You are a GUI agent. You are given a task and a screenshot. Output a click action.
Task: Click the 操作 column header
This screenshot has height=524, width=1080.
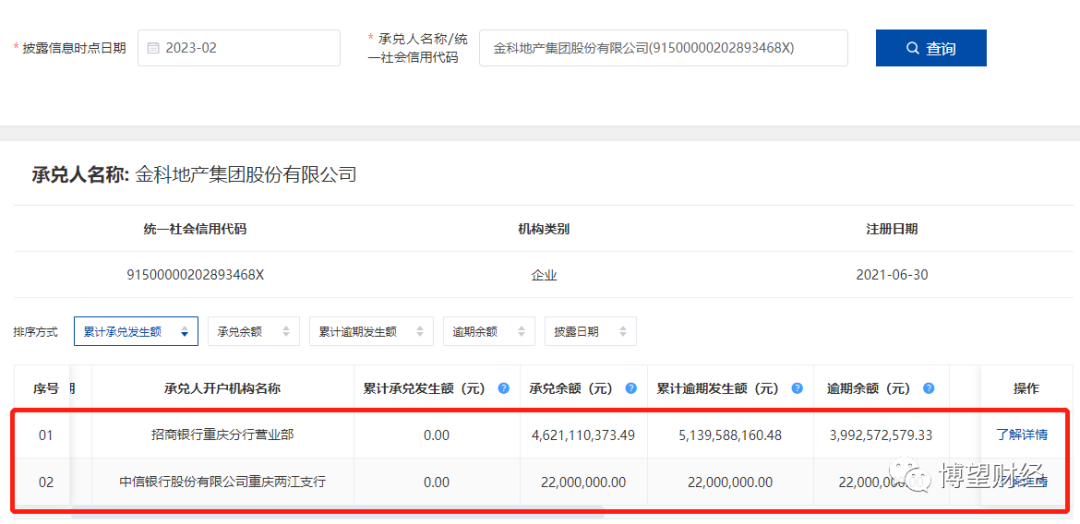1026,388
